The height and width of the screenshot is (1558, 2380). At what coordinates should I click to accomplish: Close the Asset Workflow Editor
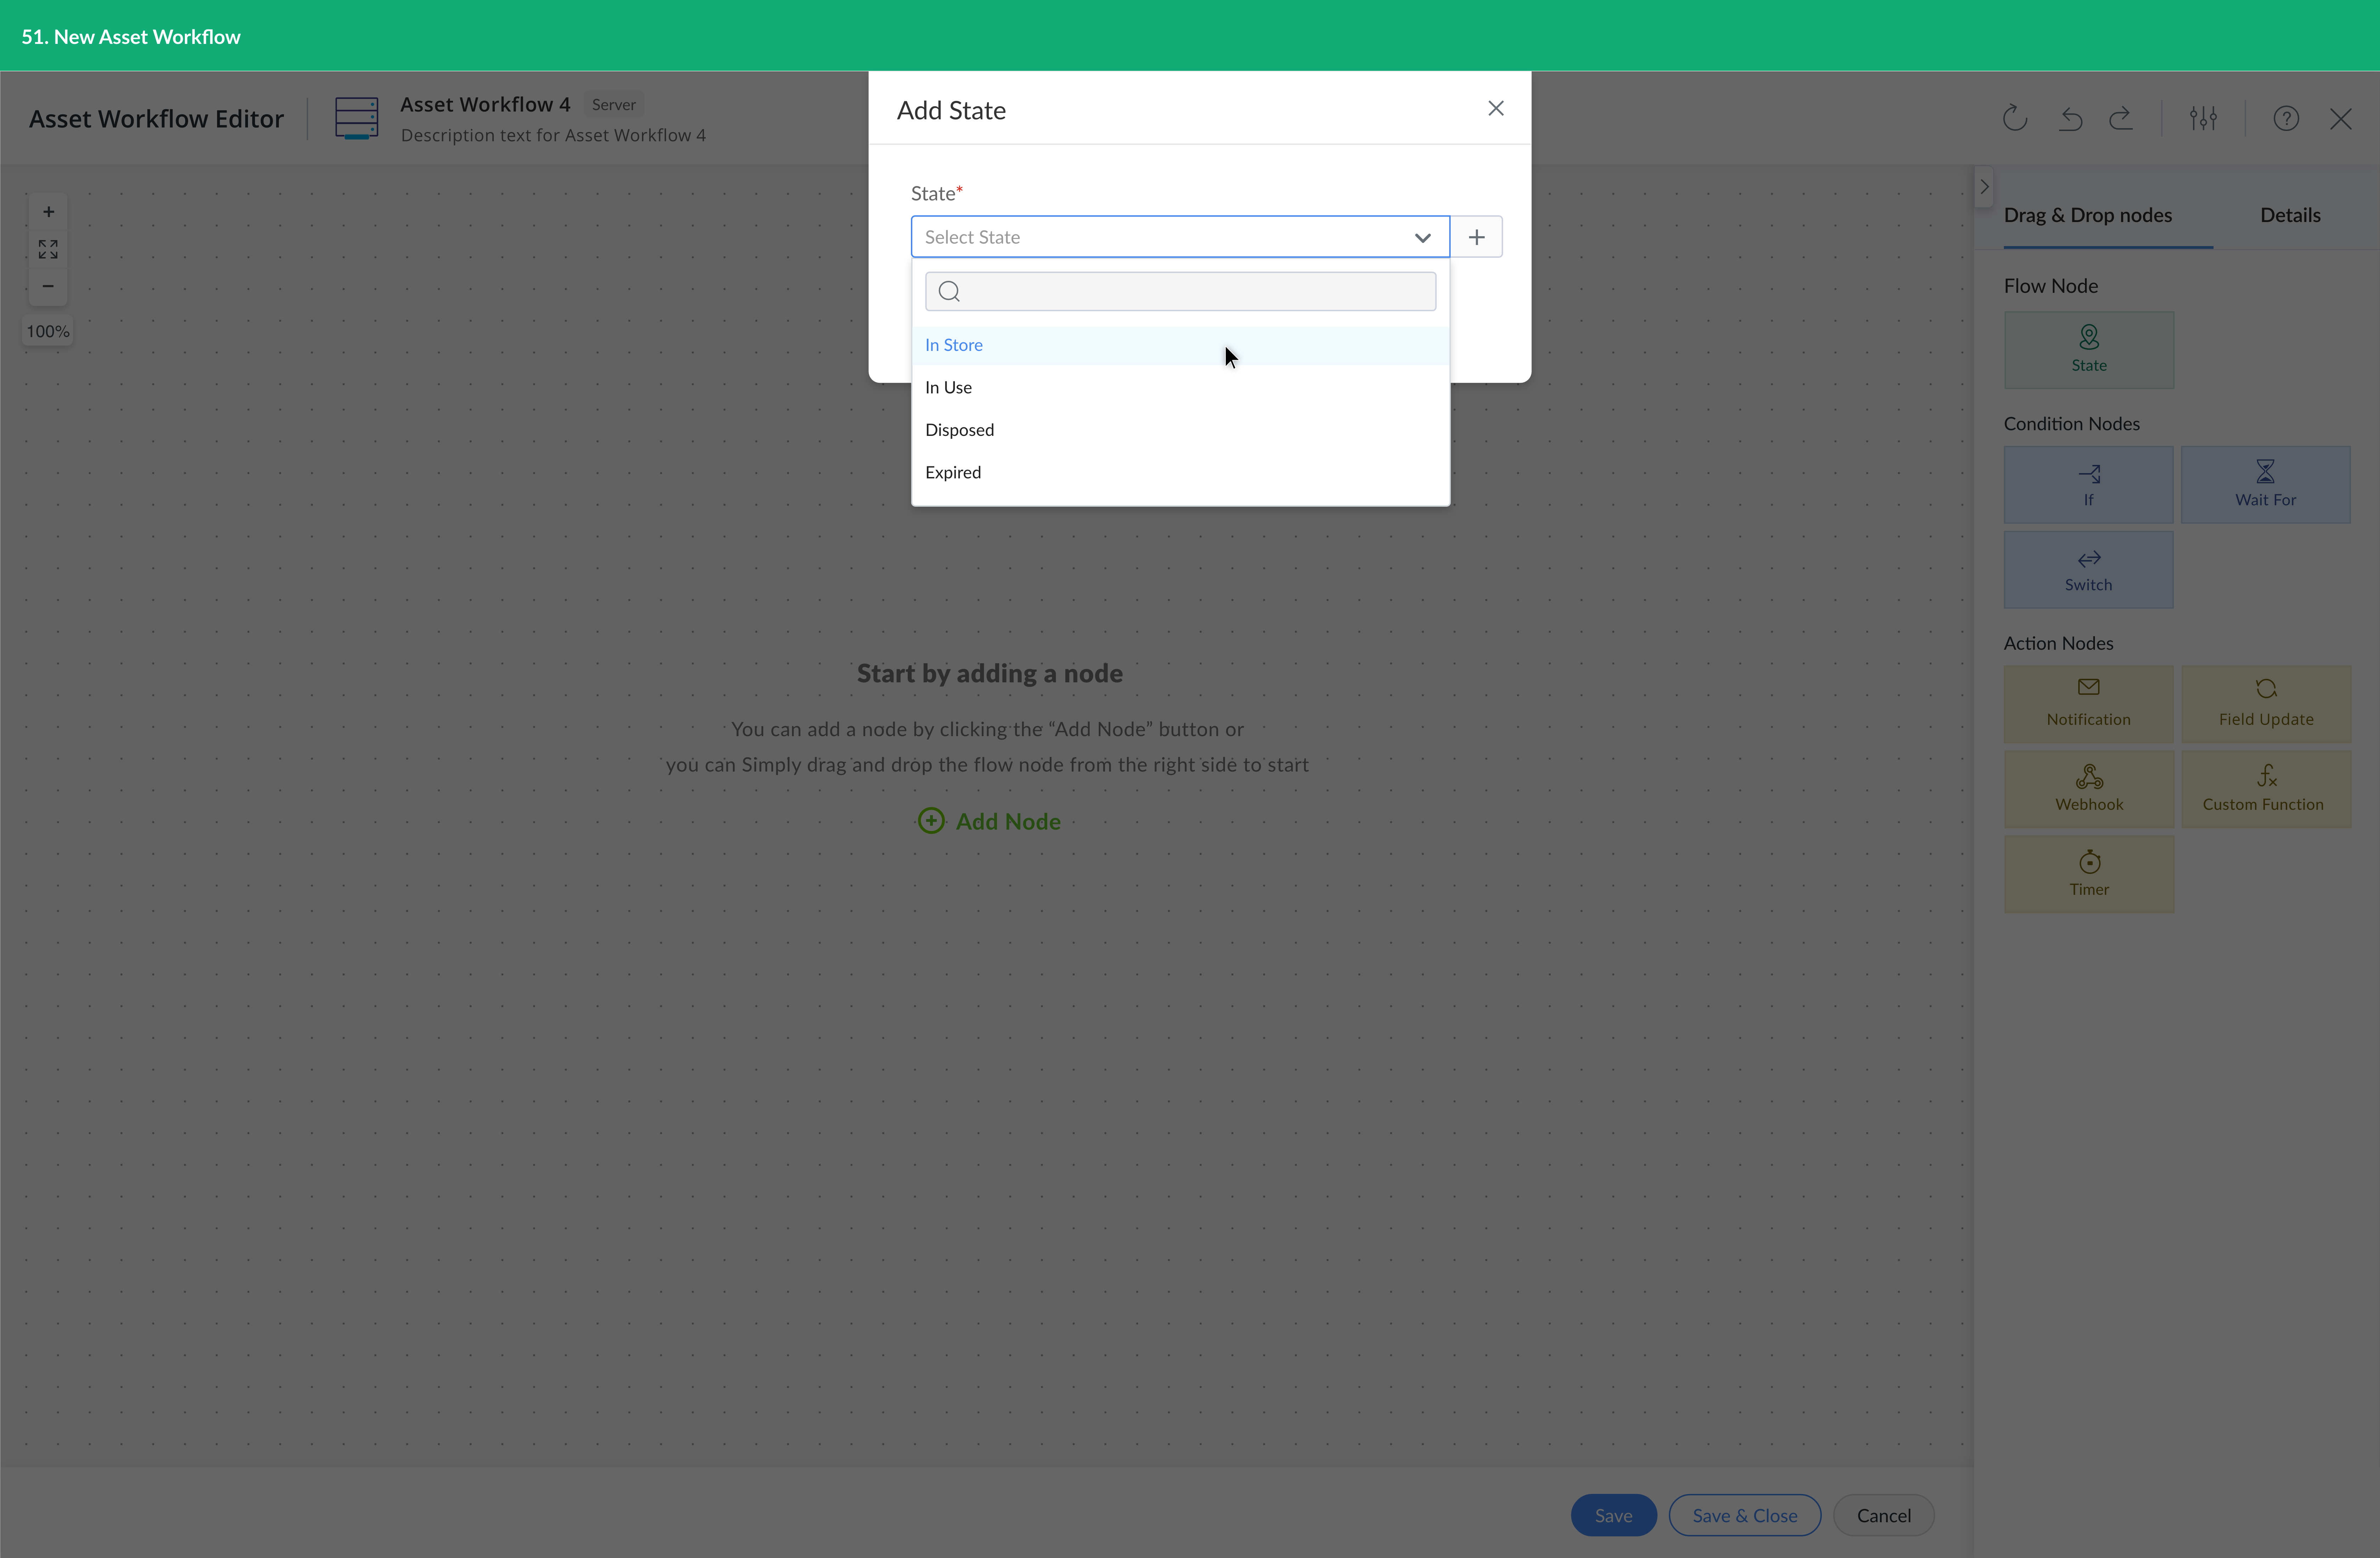point(2341,119)
